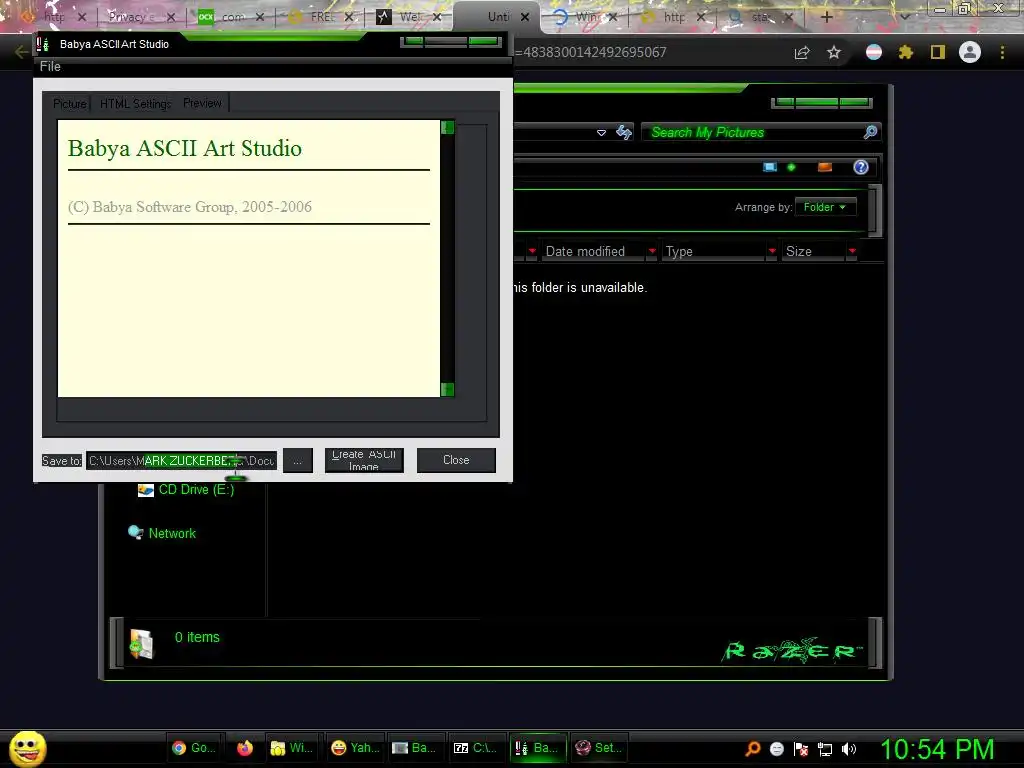Switch to the HTML Settings tab
Viewport: 1024px width, 768px height.
135,103
